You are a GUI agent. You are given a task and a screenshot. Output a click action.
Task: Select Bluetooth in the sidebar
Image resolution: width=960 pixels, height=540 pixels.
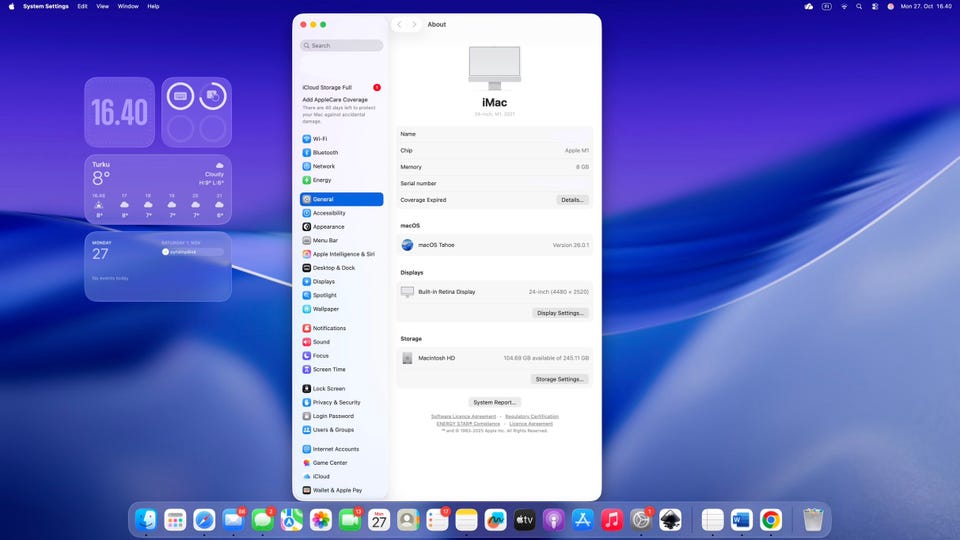325,153
